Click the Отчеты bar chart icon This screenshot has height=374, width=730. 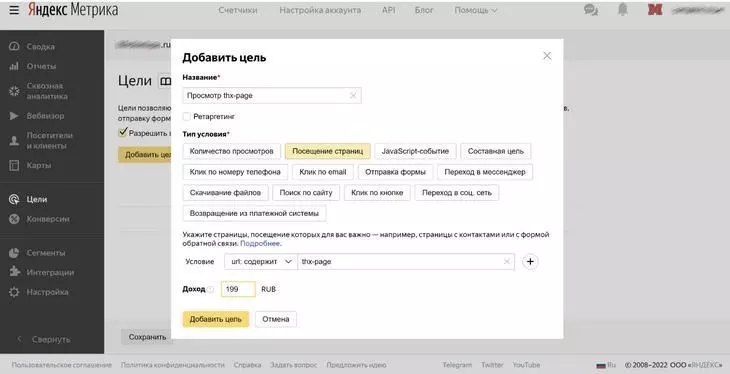point(14,66)
